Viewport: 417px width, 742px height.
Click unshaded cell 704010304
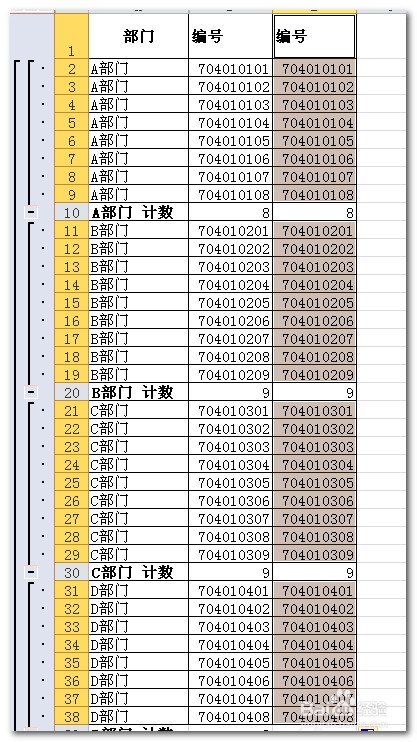pos(231,464)
